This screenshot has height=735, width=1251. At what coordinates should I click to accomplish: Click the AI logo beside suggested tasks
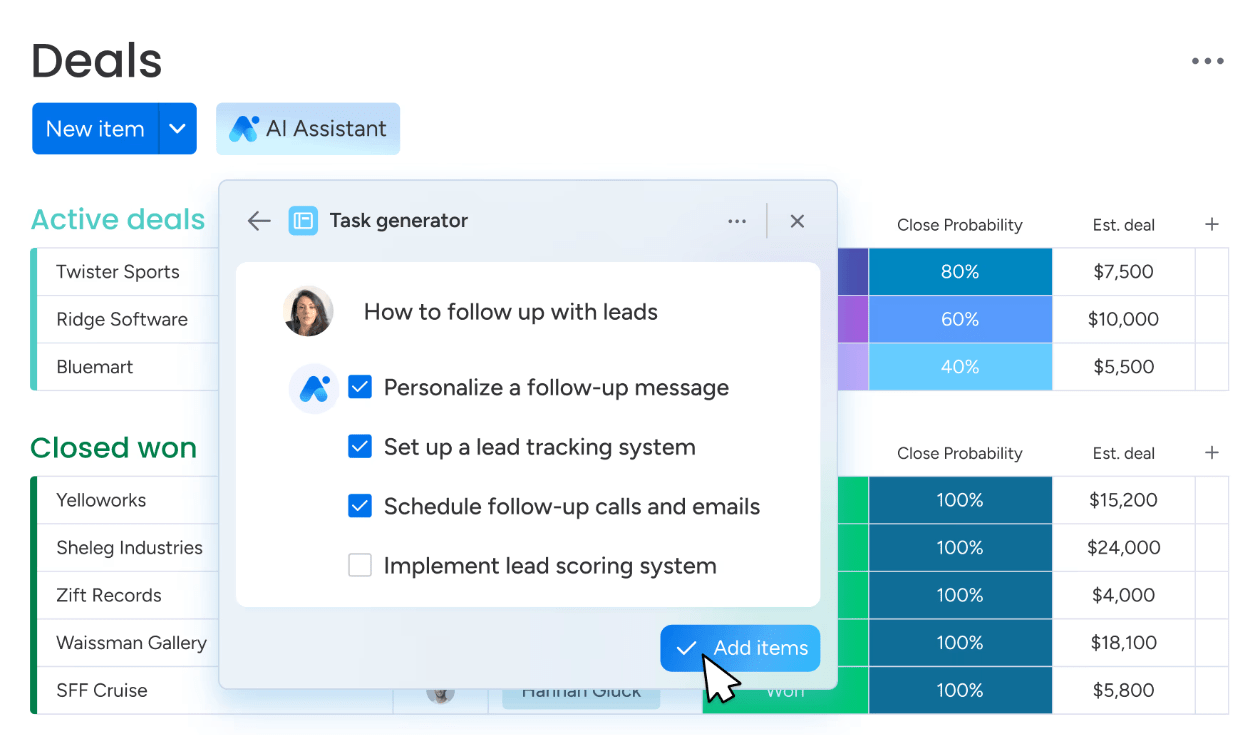click(314, 388)
